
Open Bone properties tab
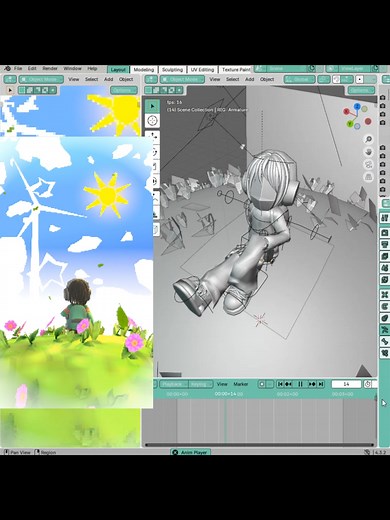(385, 341)
